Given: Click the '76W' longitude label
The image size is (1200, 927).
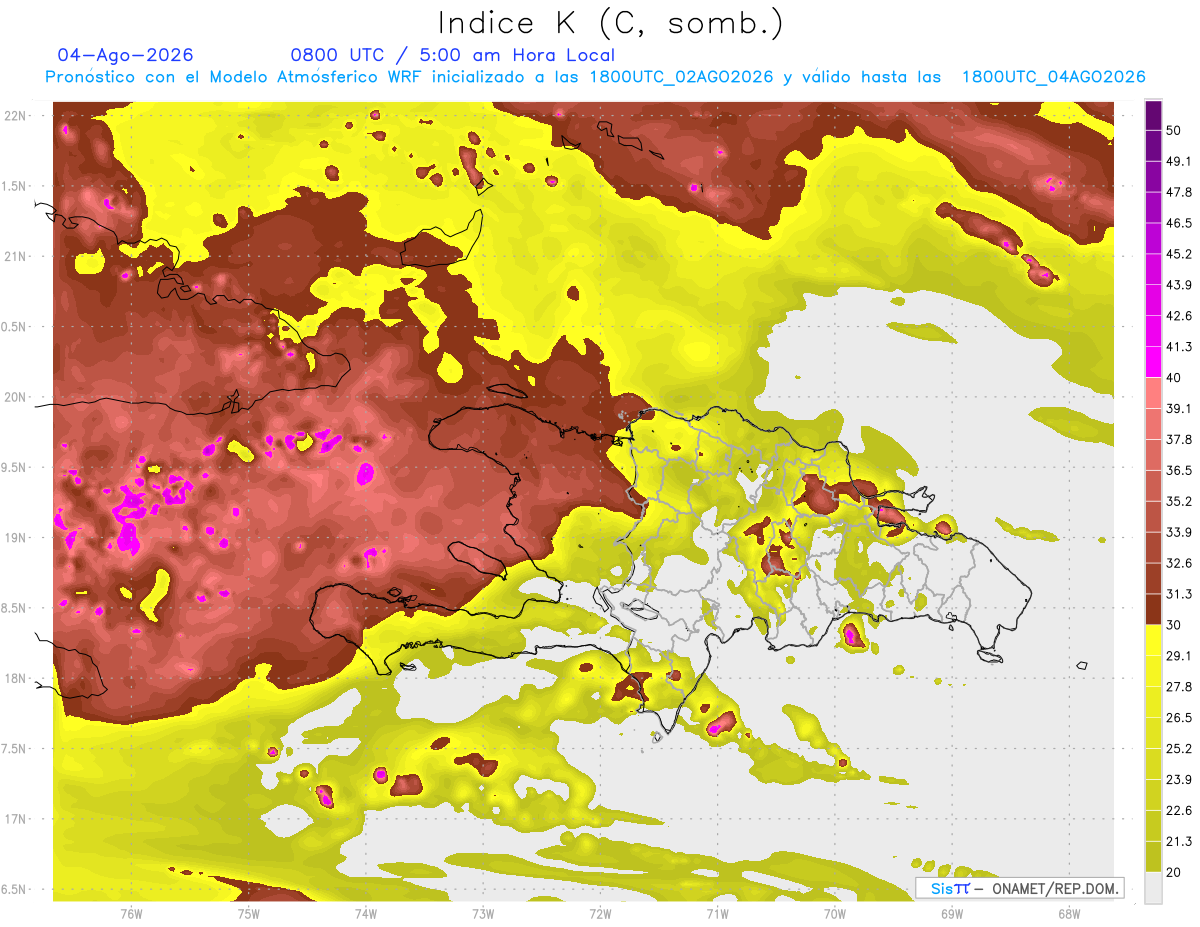Looking at the screenshot, I should (131, 914).
